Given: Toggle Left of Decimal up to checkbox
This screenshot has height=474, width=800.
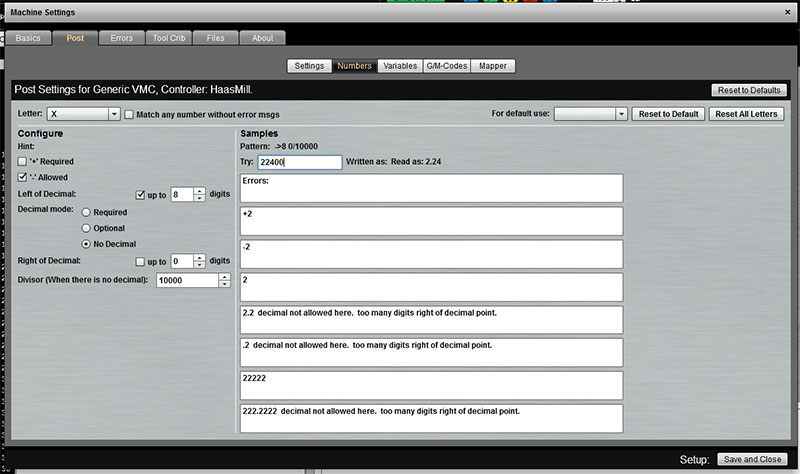Looking at the screenshot, I should pyautogui.click(x=140, y=195).
